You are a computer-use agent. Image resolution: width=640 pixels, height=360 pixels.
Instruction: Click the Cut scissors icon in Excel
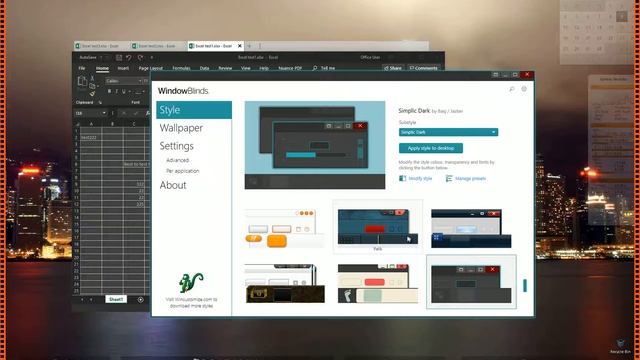pyautogui.click(x=92, y=78)
